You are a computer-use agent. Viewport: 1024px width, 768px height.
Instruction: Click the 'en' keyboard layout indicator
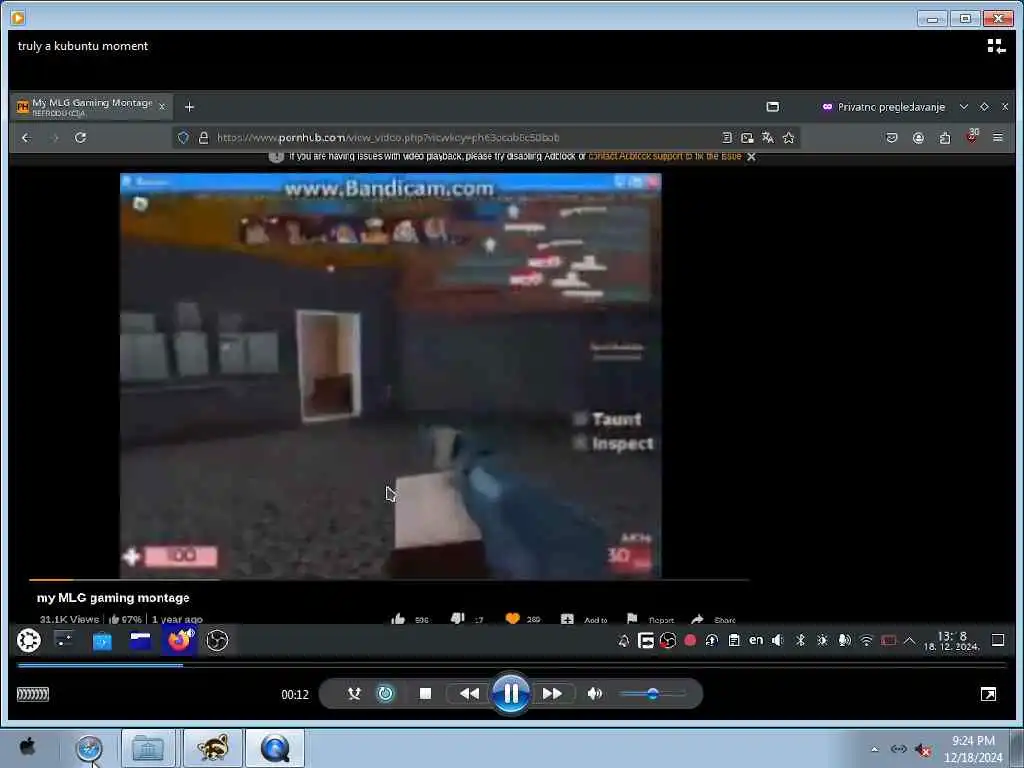click(x=756, y=640)
